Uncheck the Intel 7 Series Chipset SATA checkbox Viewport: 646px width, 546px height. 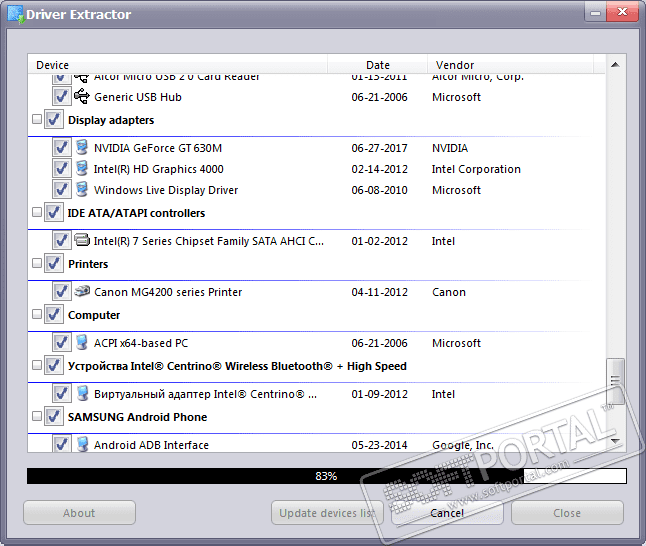click(62, 241)
